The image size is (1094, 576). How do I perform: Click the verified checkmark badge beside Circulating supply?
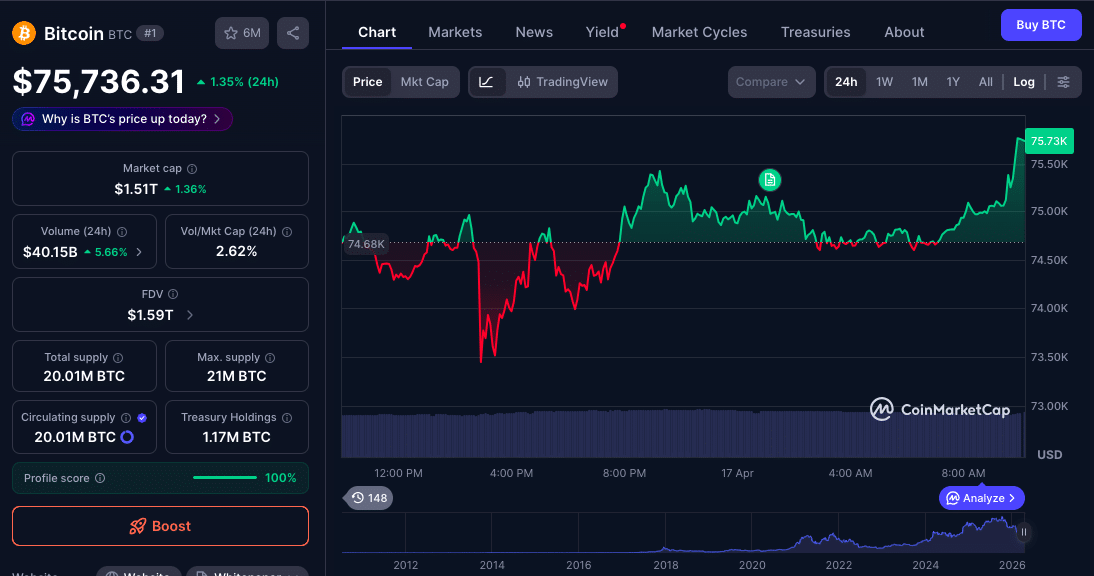142,418
